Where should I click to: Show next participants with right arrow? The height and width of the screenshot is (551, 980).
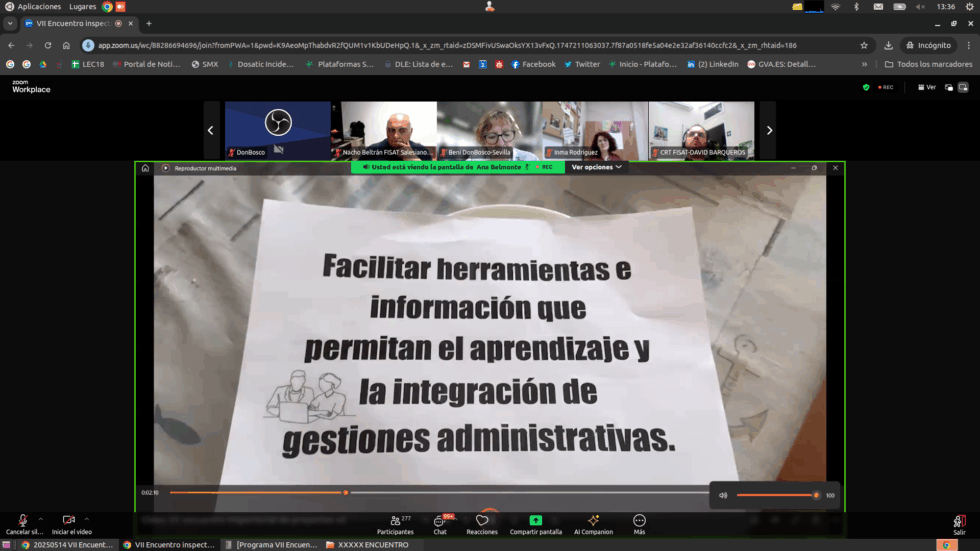point(769,130)
